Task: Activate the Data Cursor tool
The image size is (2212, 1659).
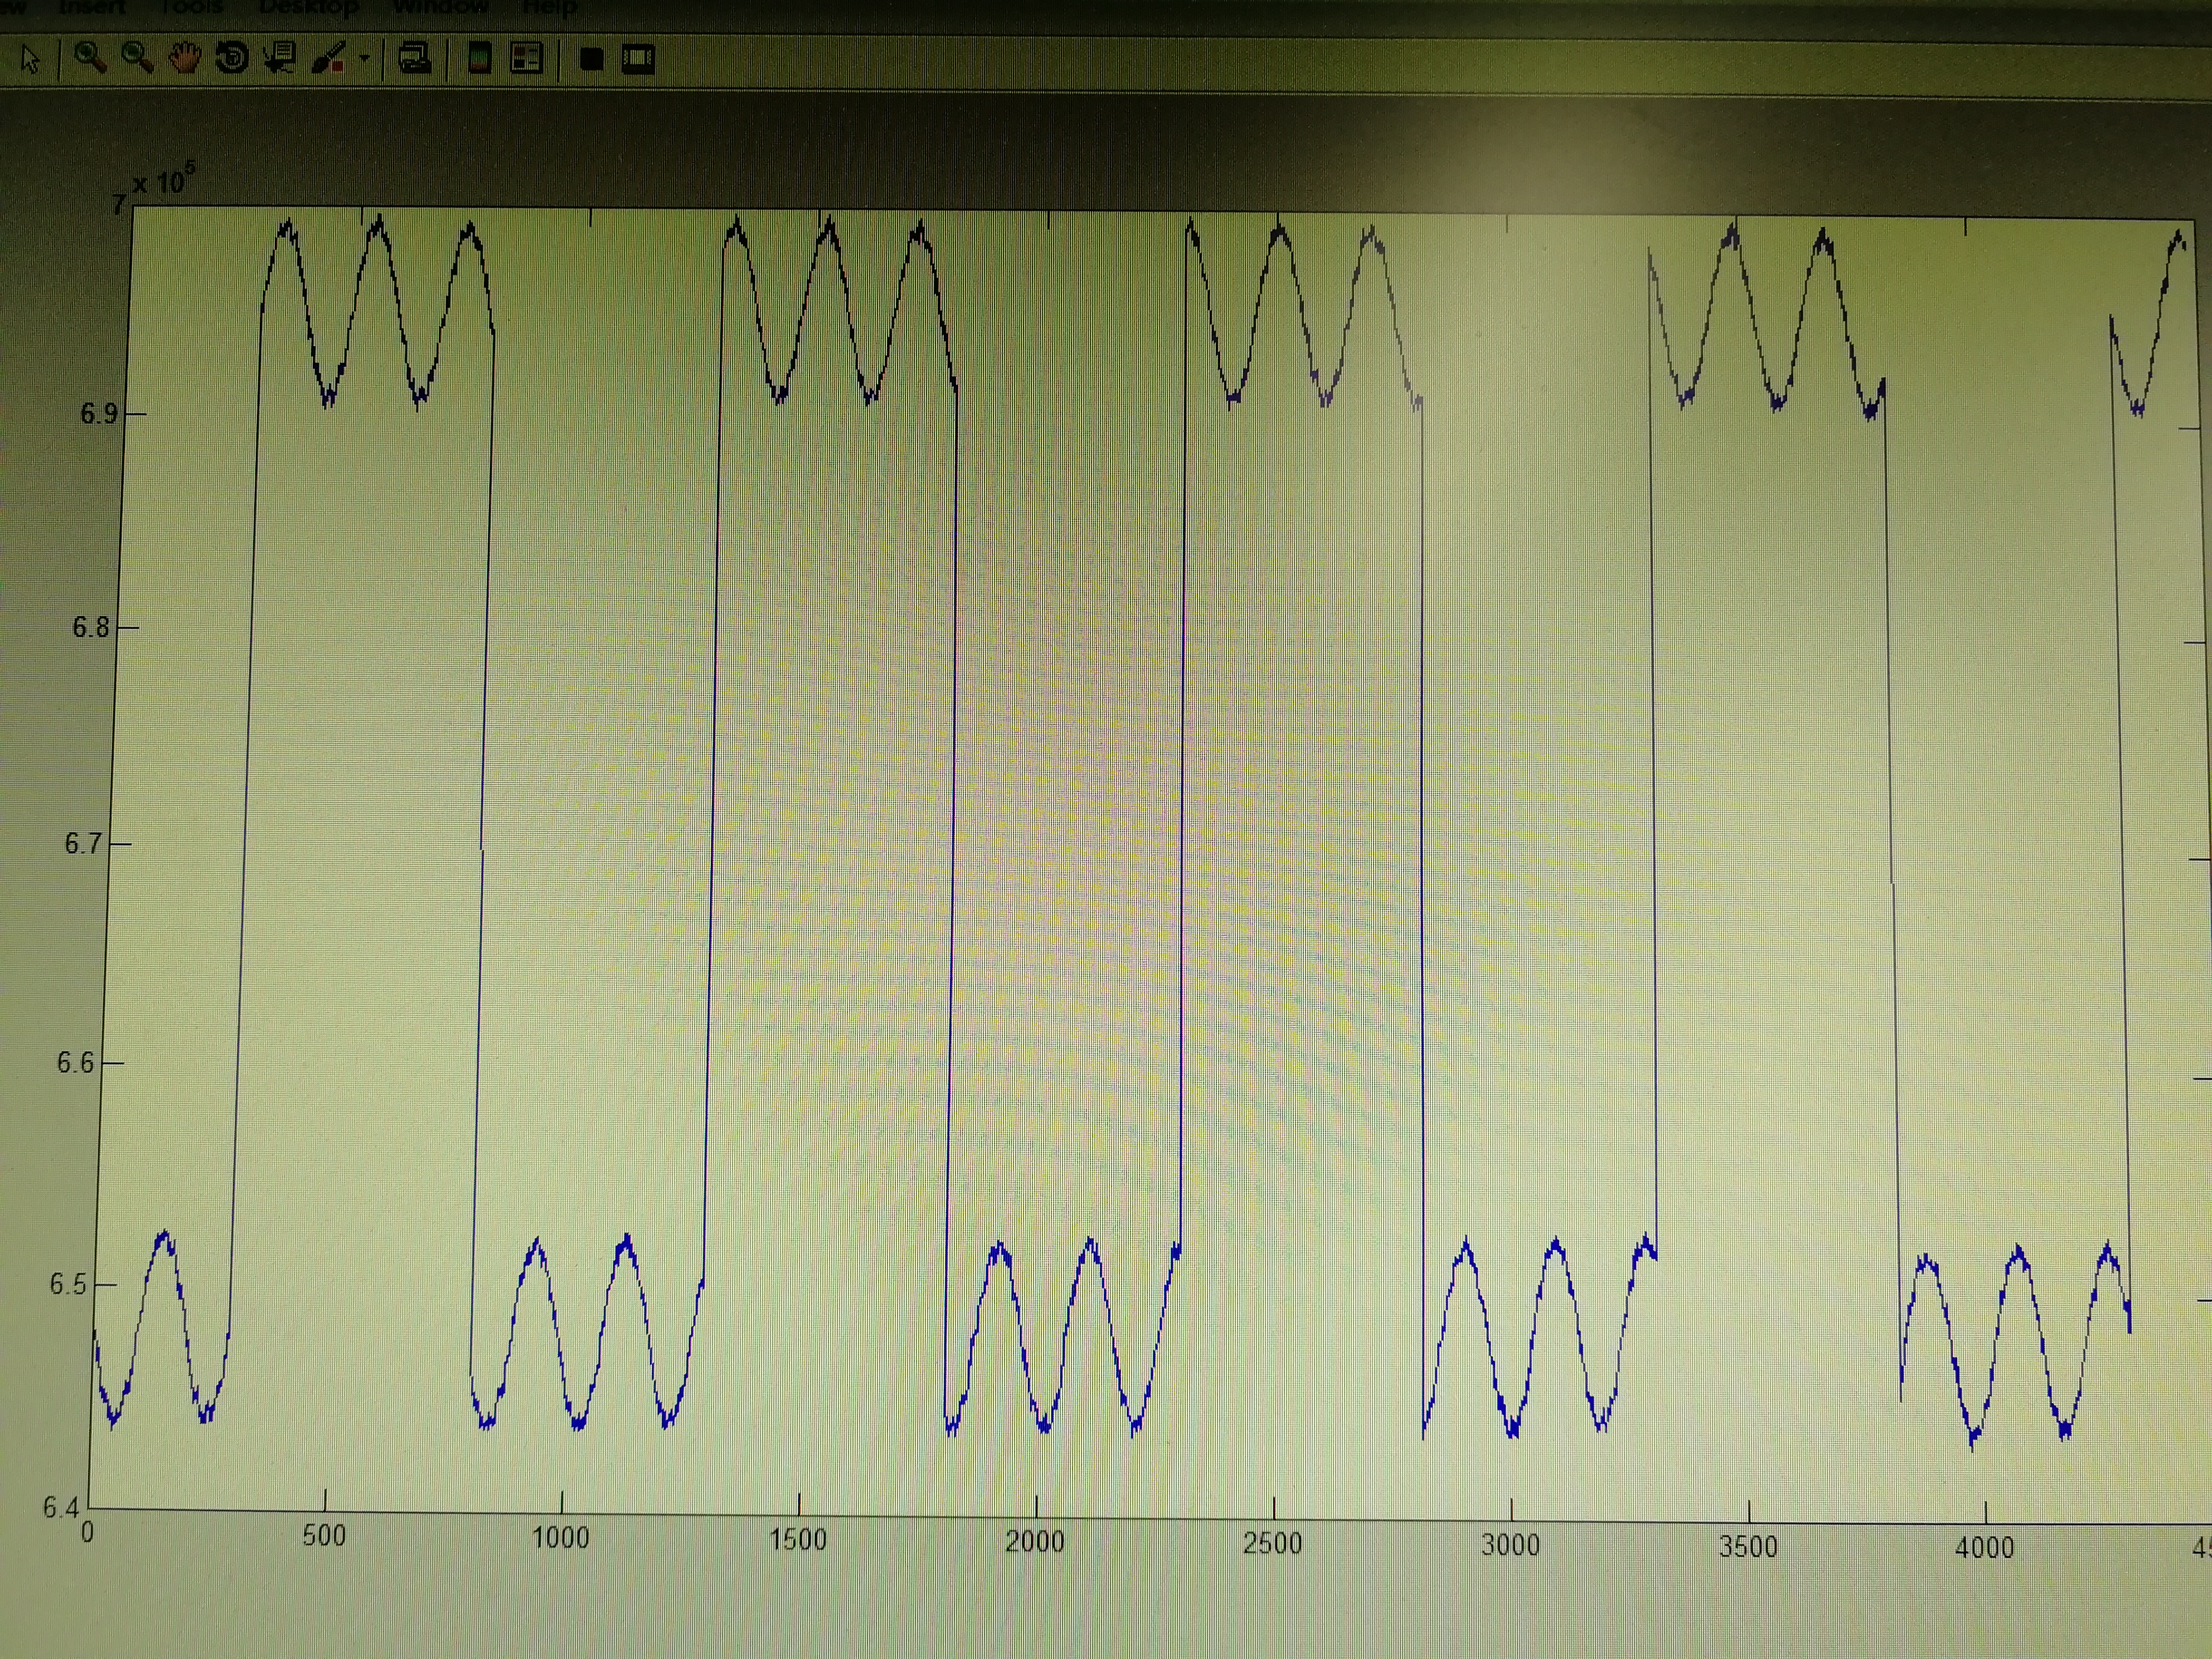Action: 280,58
